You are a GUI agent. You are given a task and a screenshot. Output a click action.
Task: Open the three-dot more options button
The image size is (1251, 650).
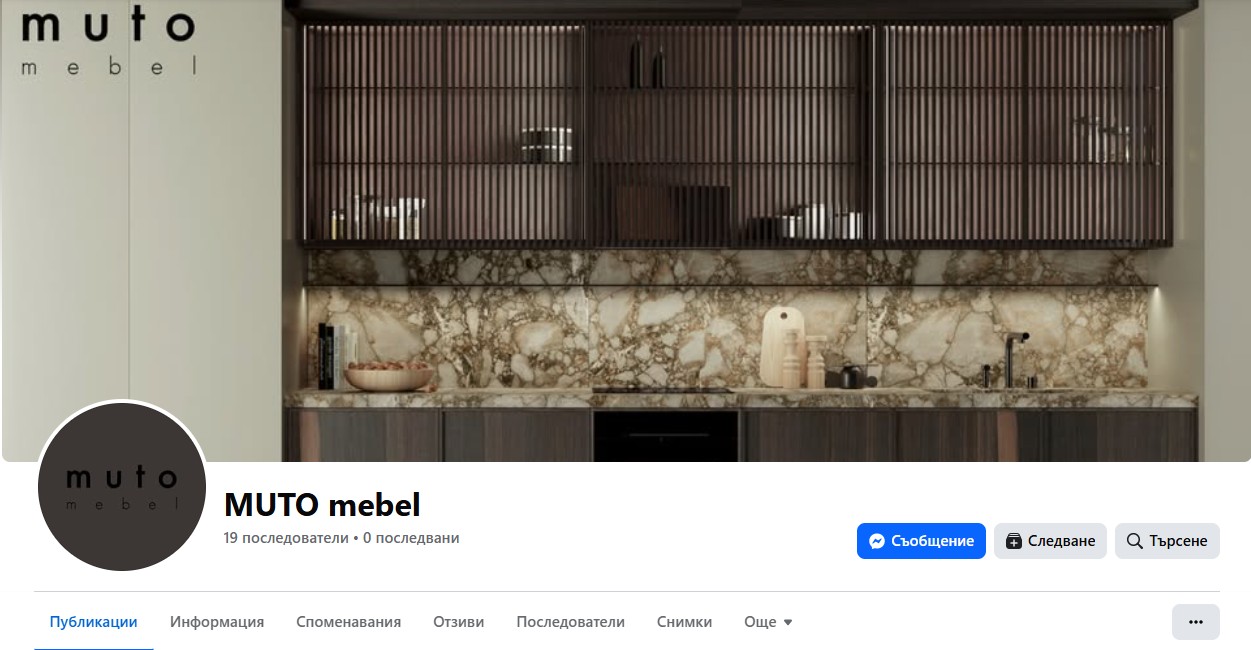tap(1196, 622)
